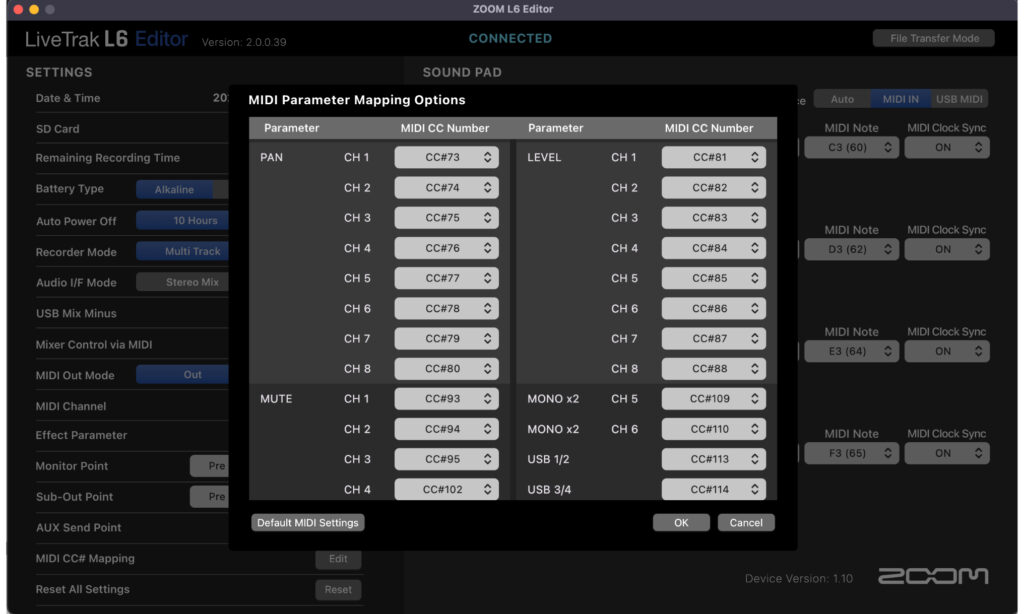Screen dimensions: 1024x614
Task: Set Sub-Out Point to Pre
Action: pos(210,496)
